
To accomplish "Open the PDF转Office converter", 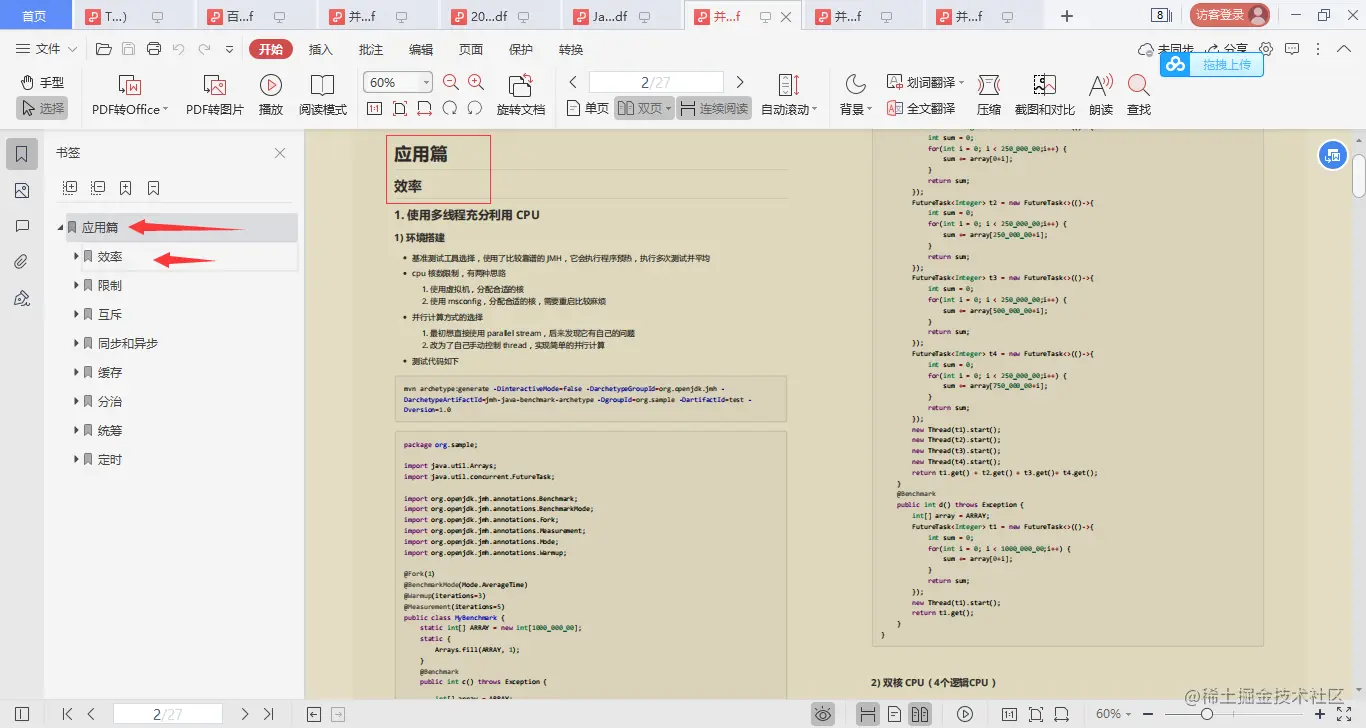I will pos(130,96).
